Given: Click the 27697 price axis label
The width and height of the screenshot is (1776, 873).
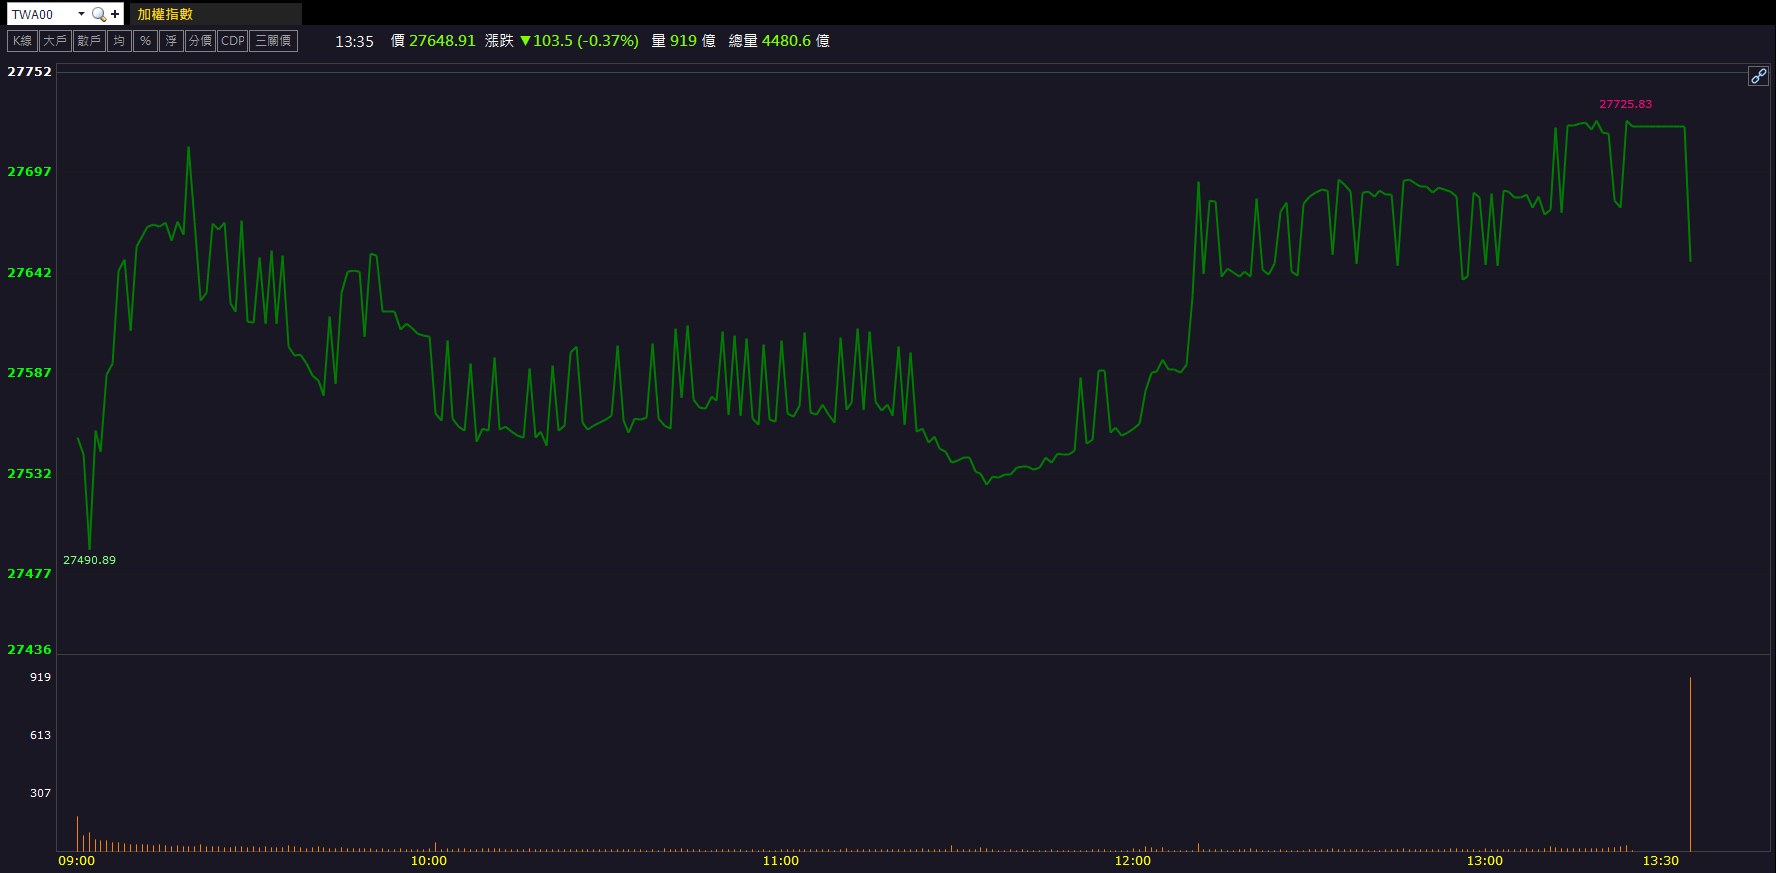Looking at the screenshot, I should (29, 172).
